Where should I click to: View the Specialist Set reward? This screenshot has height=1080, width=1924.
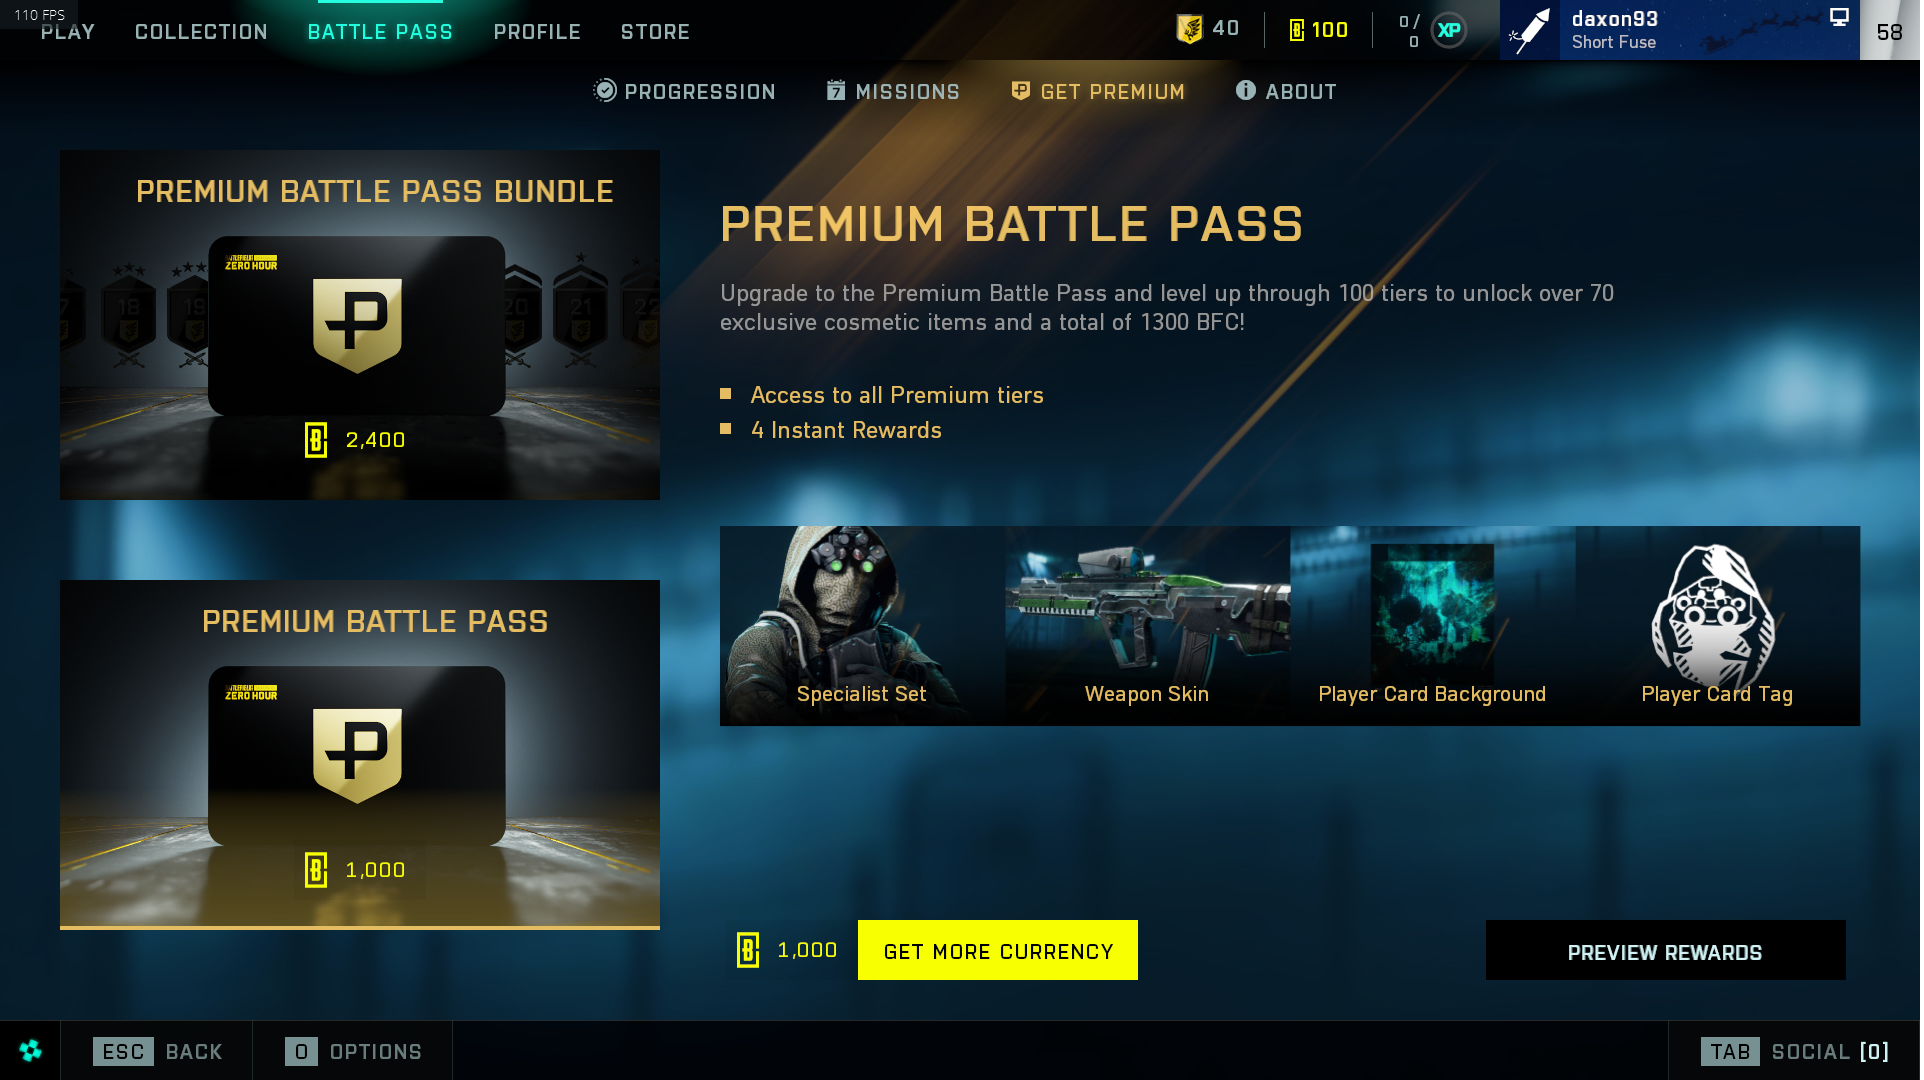(862, 626)
